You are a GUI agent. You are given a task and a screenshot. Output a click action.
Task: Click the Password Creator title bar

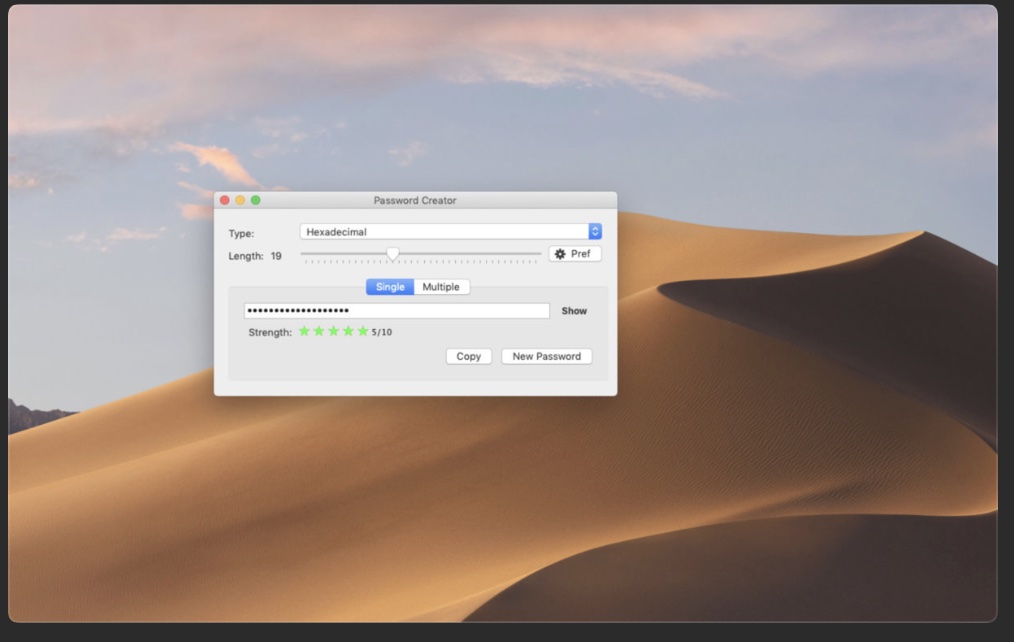[x=415, y=200]
